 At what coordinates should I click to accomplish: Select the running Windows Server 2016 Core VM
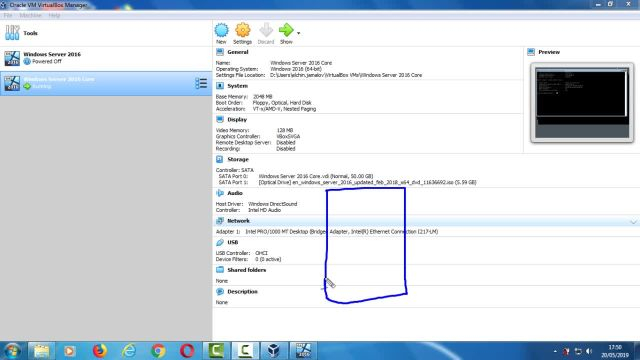click(106, 83)
